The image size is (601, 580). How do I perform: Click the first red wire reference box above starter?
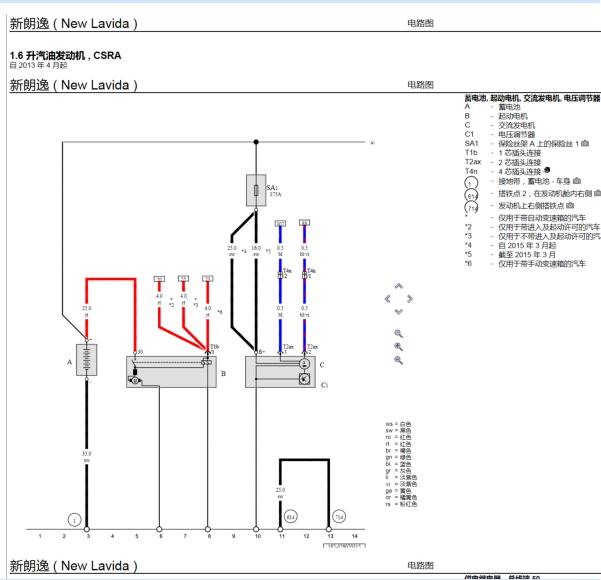[159, 279]
